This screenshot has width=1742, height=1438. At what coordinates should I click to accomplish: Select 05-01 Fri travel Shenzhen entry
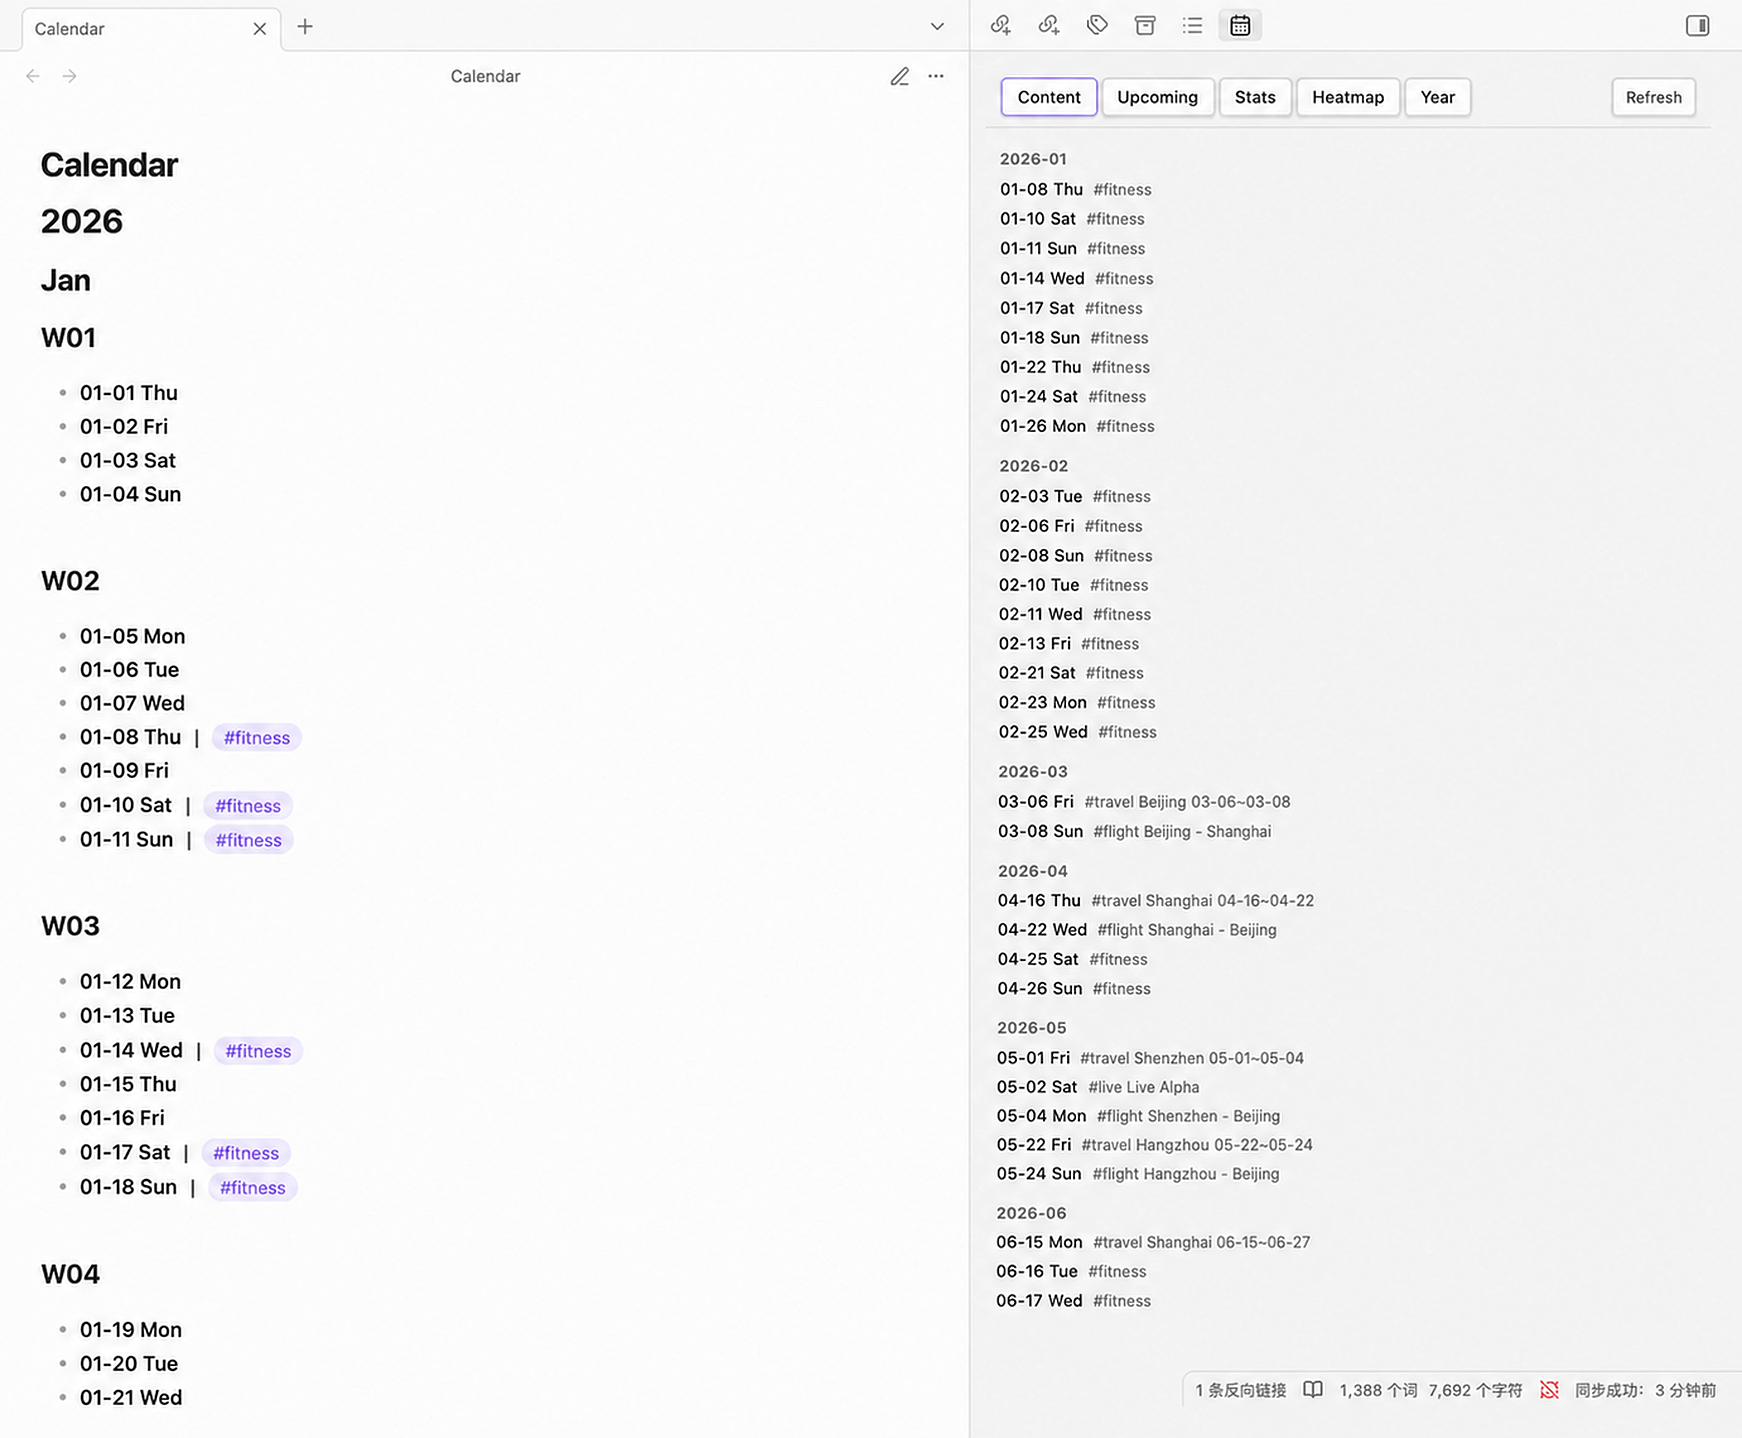click(1150, 1058)
